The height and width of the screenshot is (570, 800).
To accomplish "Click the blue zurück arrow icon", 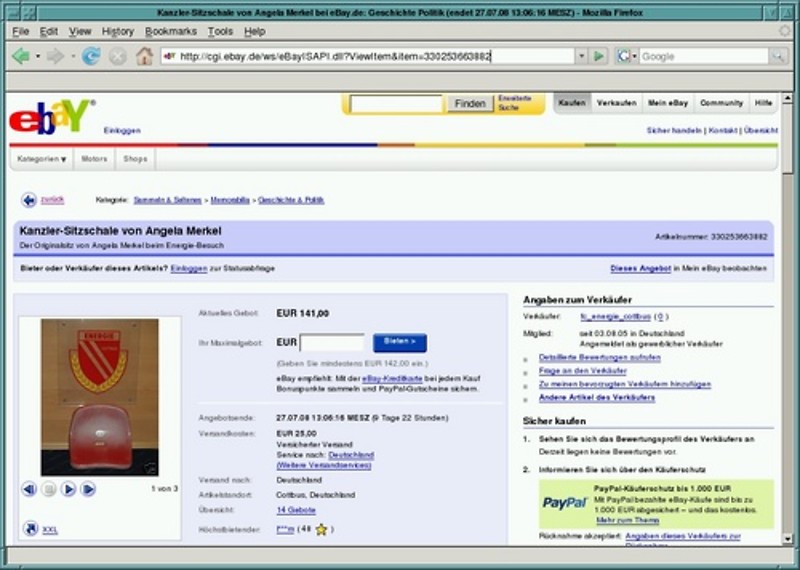I will (29, 200).
